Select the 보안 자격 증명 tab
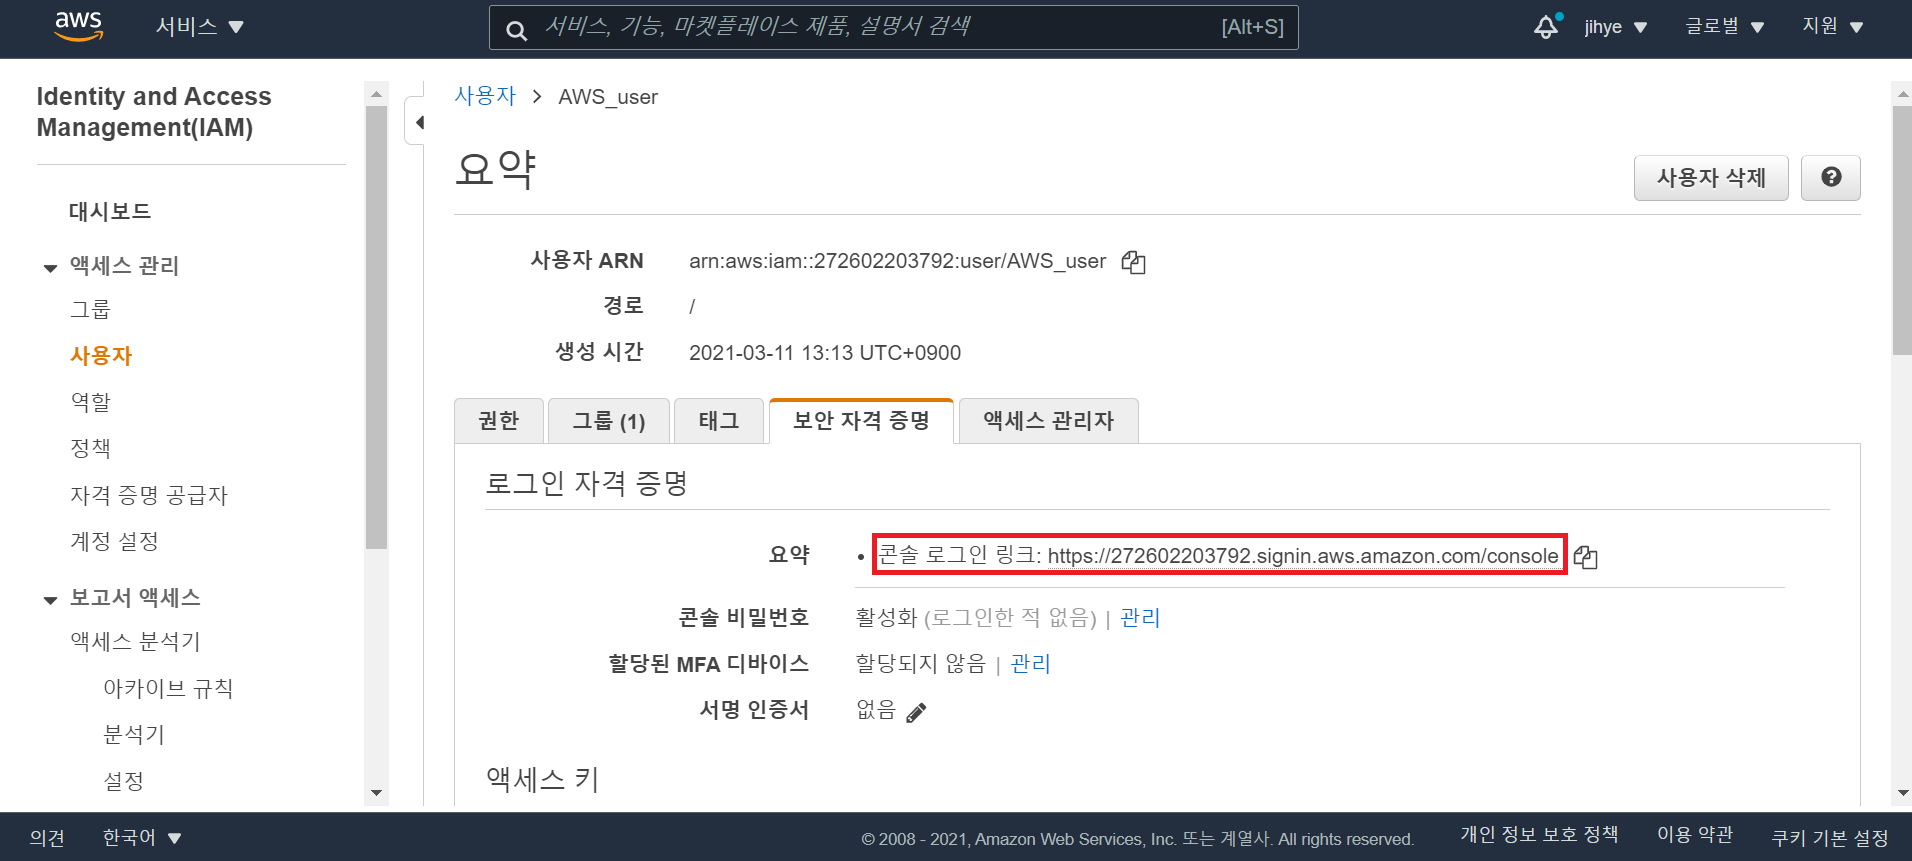The width and height of the screenshot is (1912, 861). [x=861, y=421]
